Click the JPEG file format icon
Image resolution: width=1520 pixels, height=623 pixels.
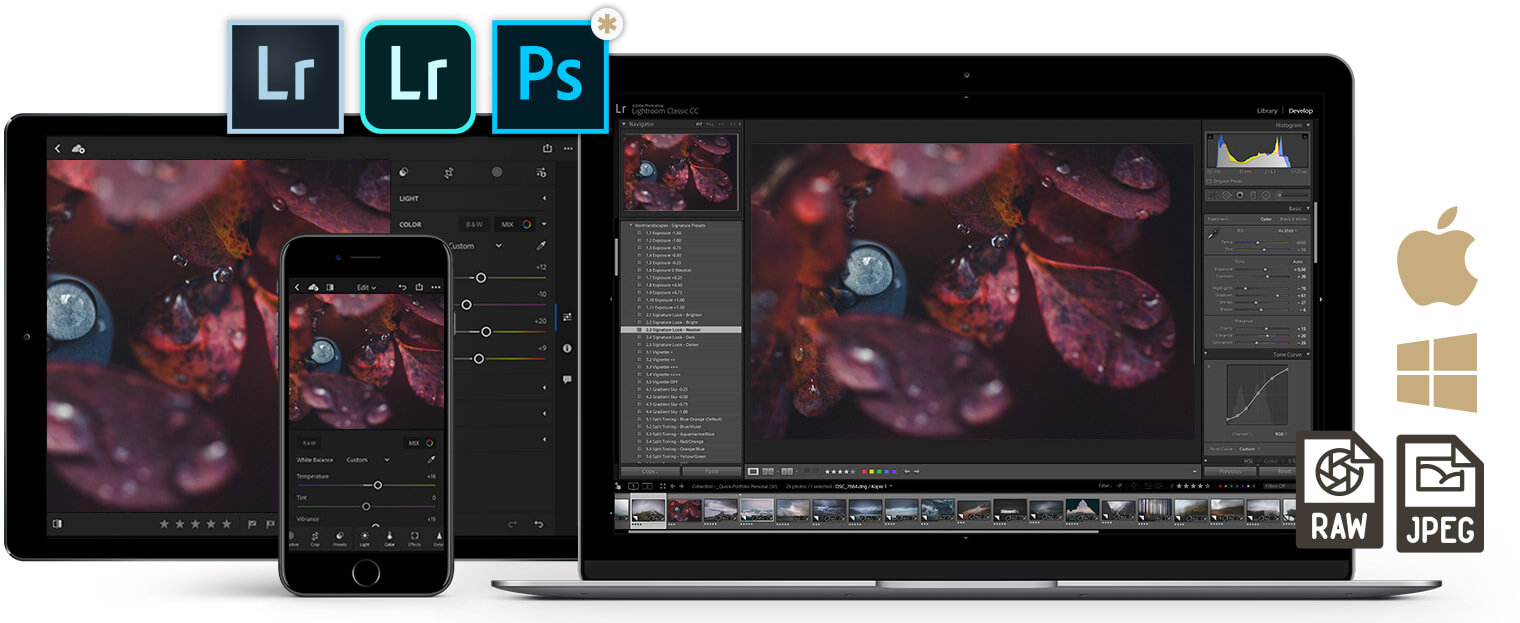pos(1440,493)
